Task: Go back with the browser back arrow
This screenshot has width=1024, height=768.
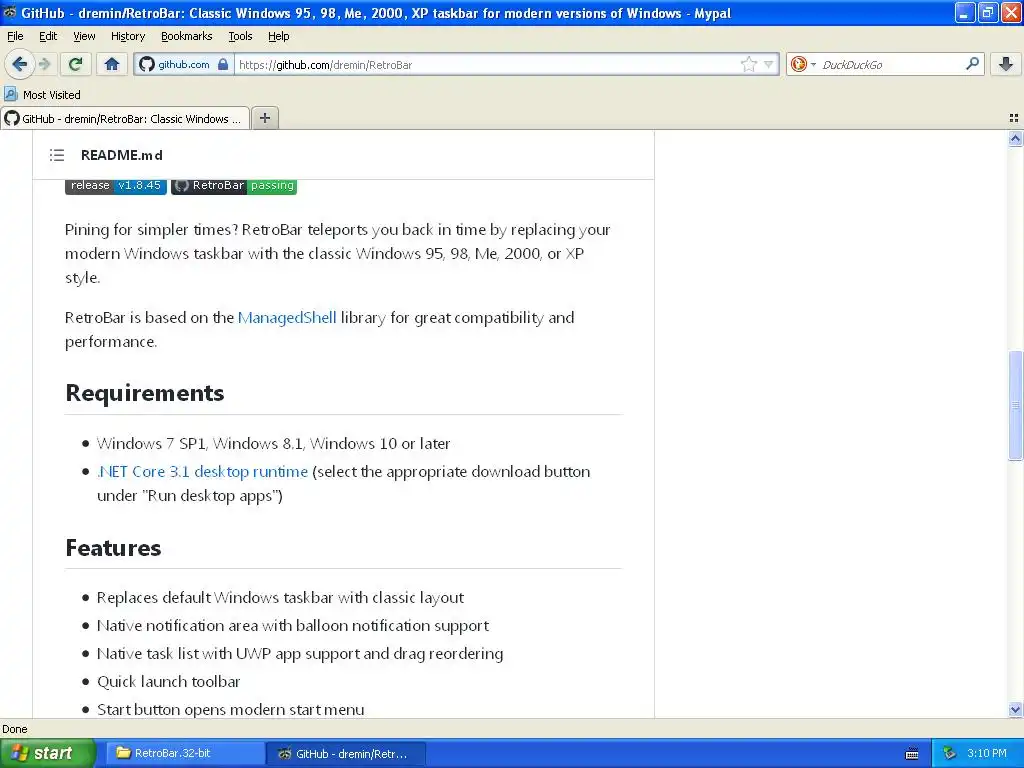Action: (x=19, y=64)
